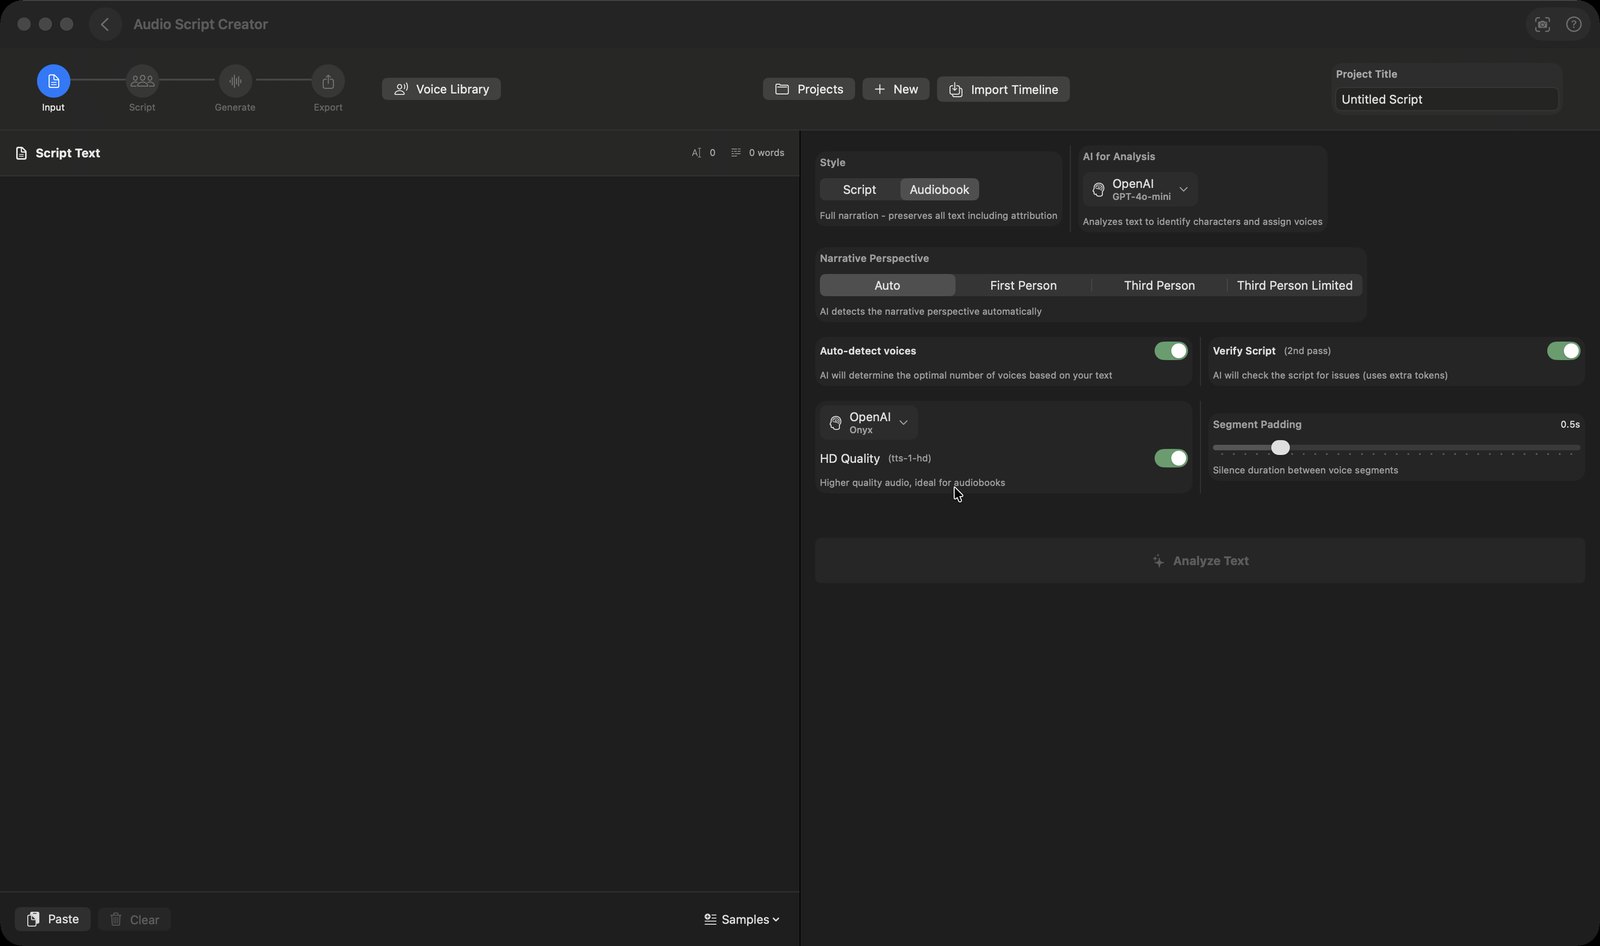1600x946 pixels.
Task: Click into the Script Text editor area
Action: [399, 533]
